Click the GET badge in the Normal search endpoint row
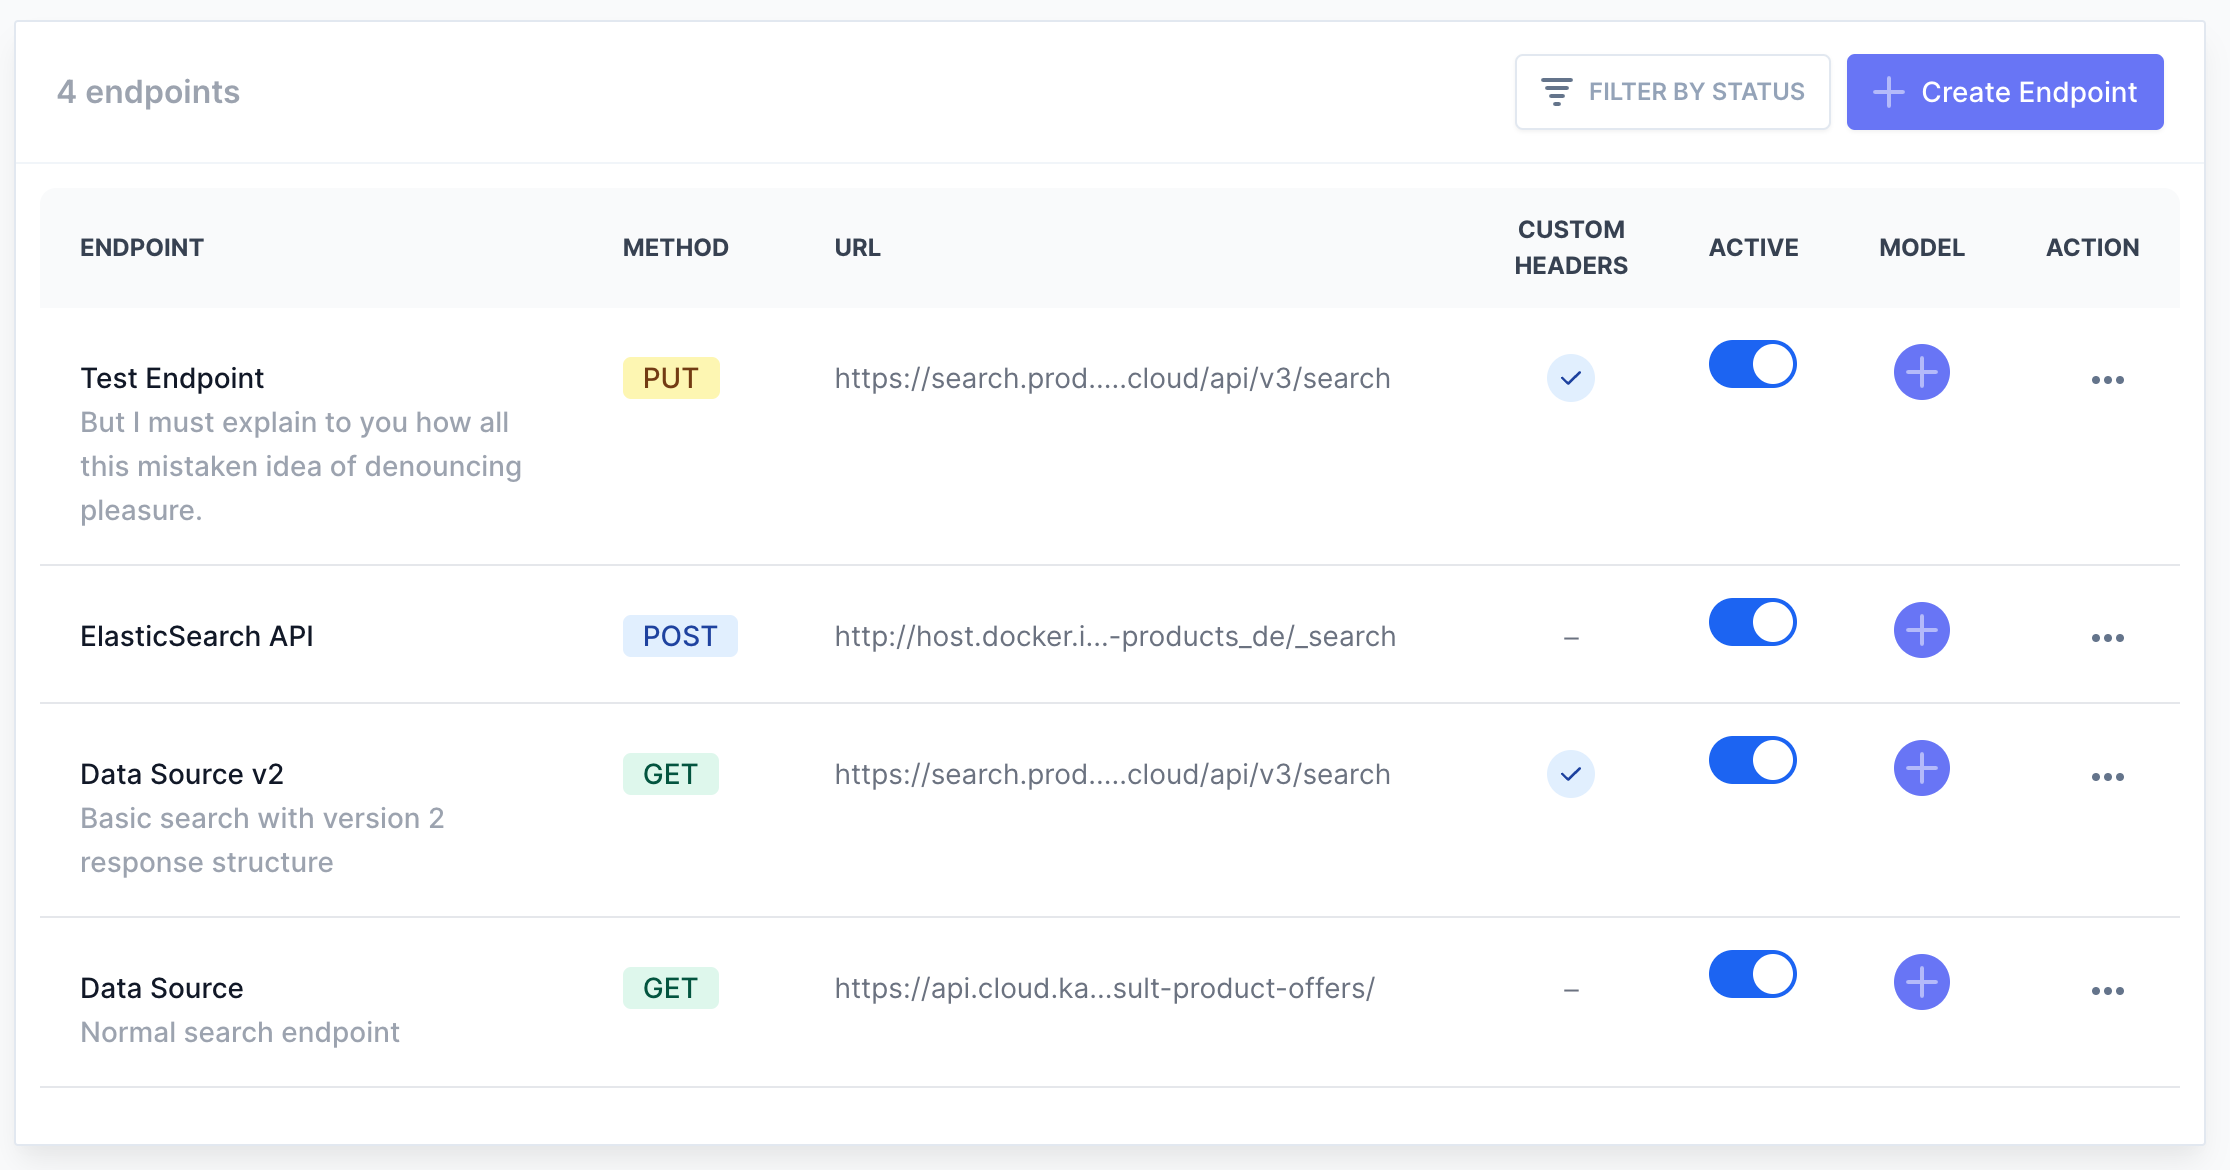The width and height of the screenshot is (2230, 1170). click(x=670, y=988)
